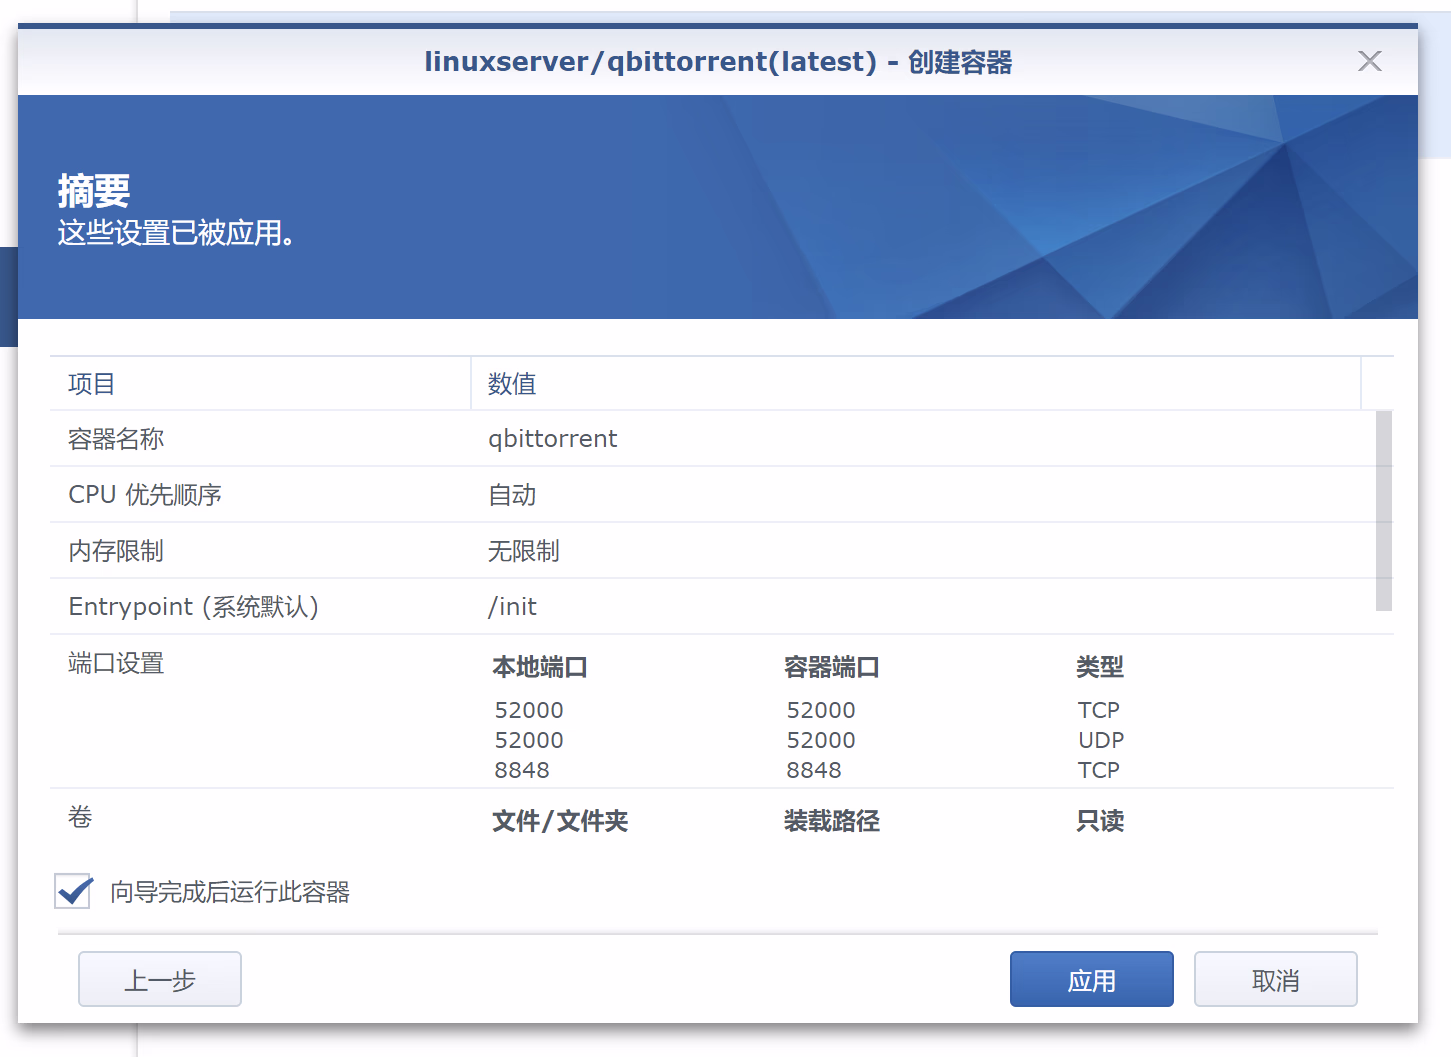Click the 项目 column header
This screenshot has height=1057, width=1451.
[x=92, y=384]
